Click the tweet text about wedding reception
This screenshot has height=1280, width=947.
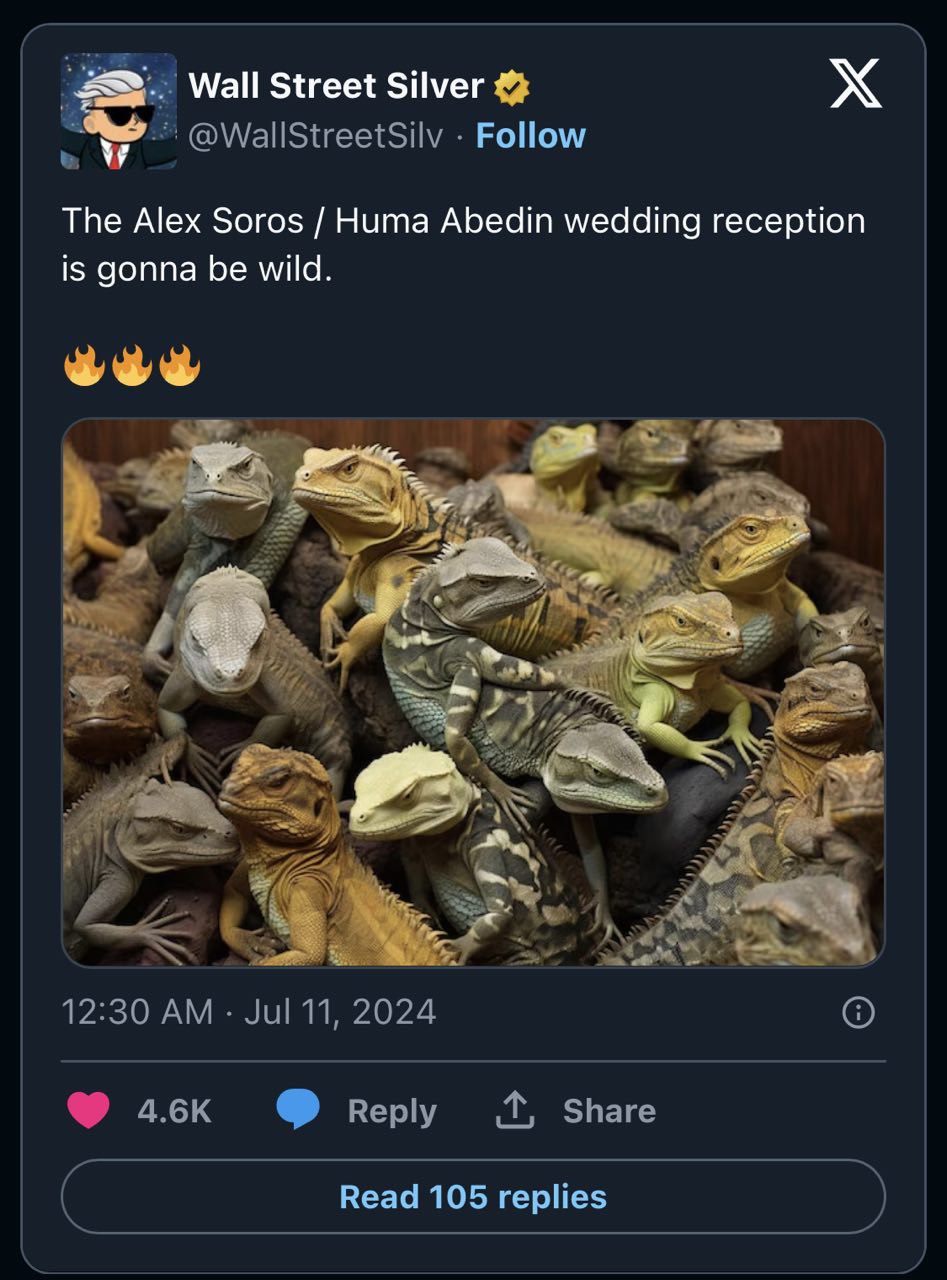coord(464,244)
